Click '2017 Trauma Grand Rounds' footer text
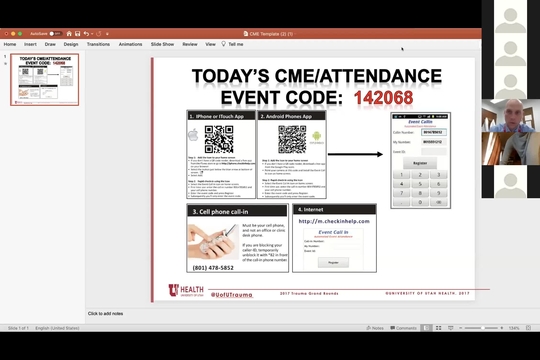The width and height of the screenshot is (540, 360). pos(309,294)
